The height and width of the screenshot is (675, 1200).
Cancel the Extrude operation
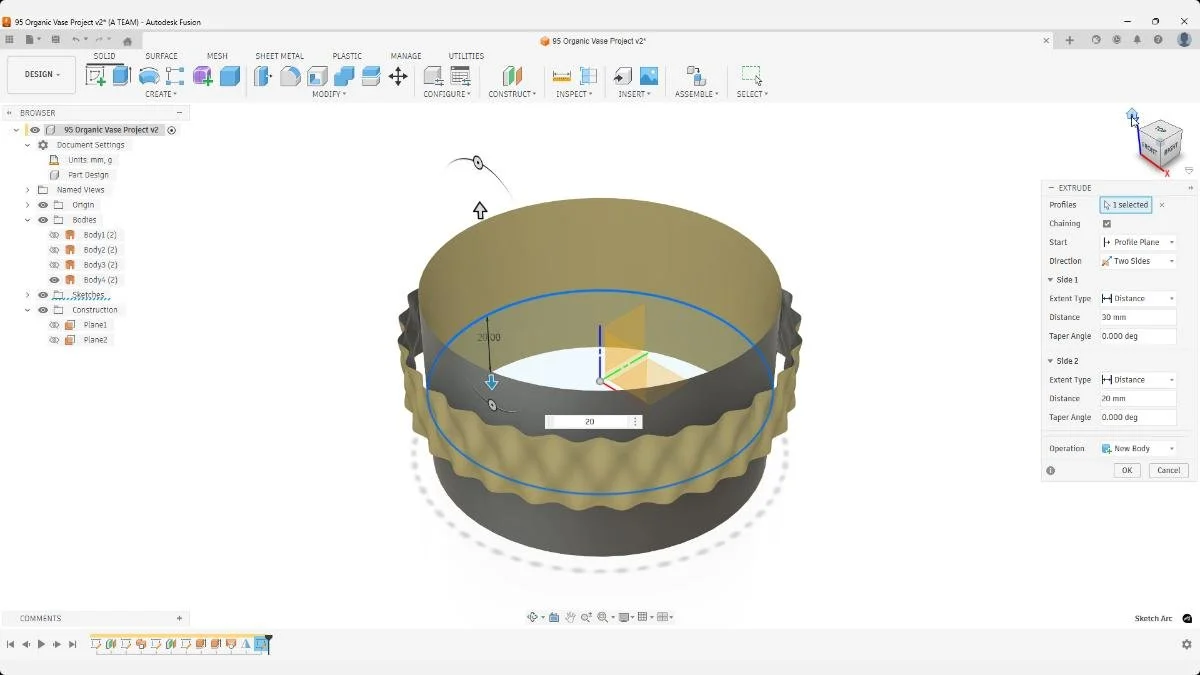[x=1168, y=470]
